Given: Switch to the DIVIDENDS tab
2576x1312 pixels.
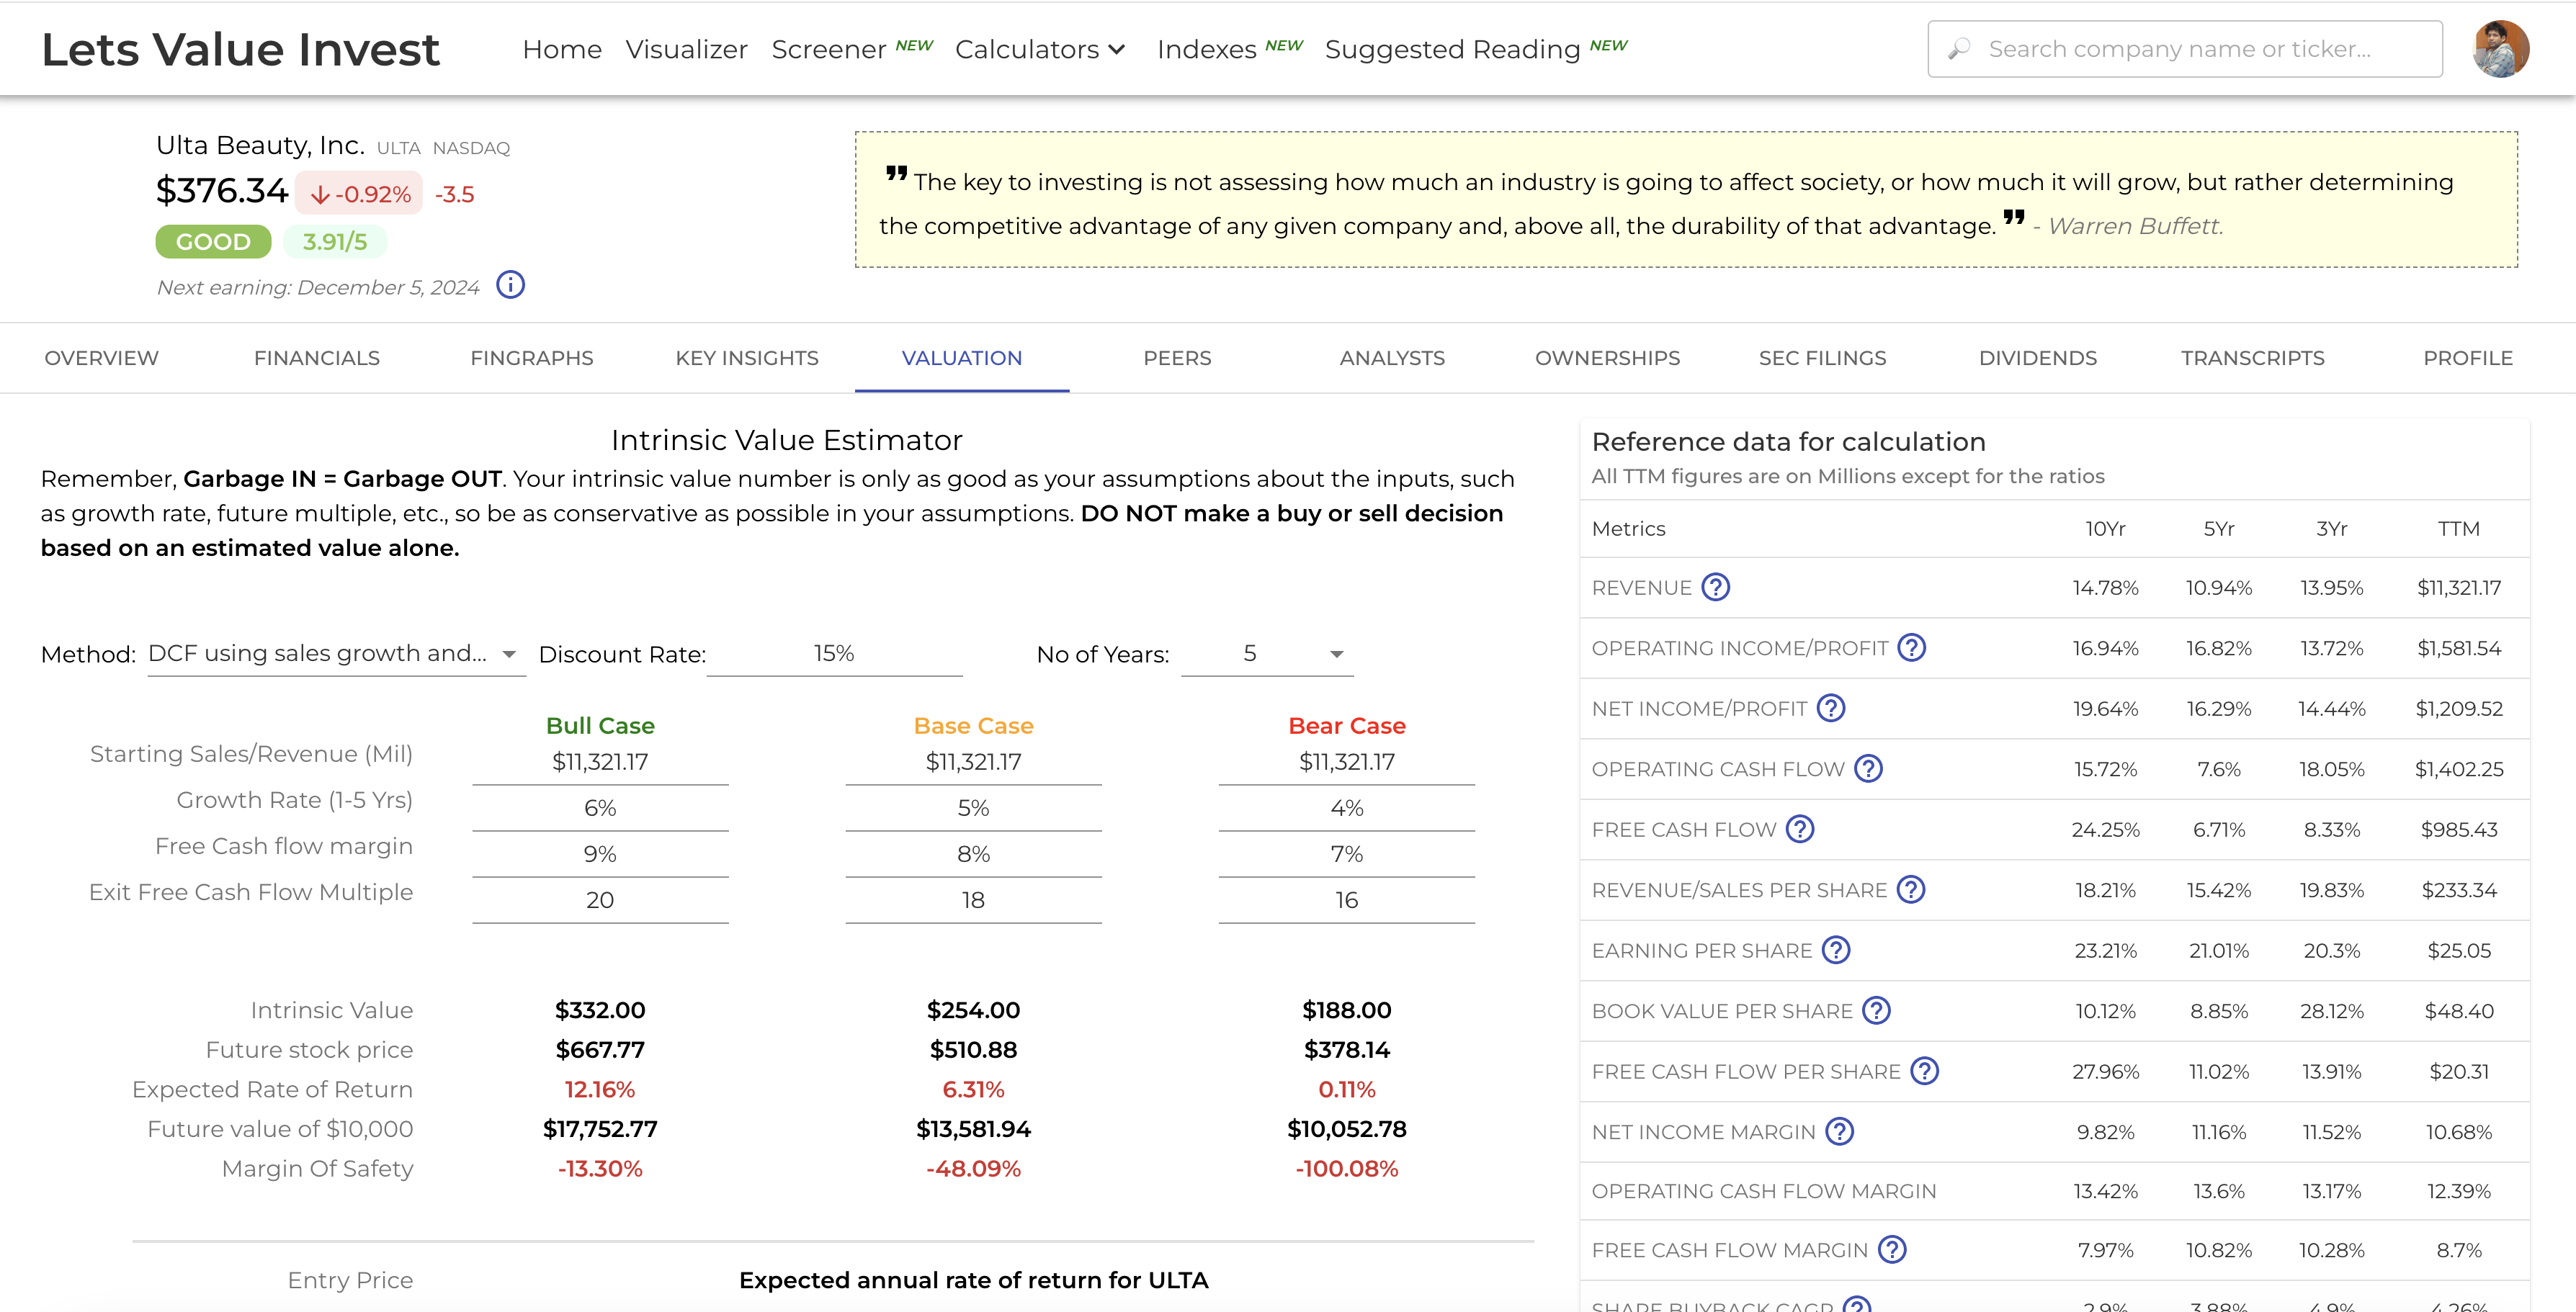Looking at the screenshot, I should [2037, 358].
